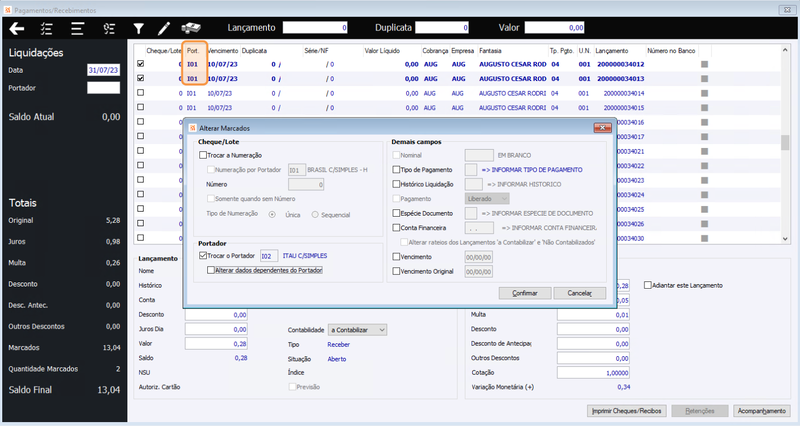Open the Contabilidade 'a Contabilizar' dropdown
Viewport: 800px width, 426px height.
[x=357, y=330]
